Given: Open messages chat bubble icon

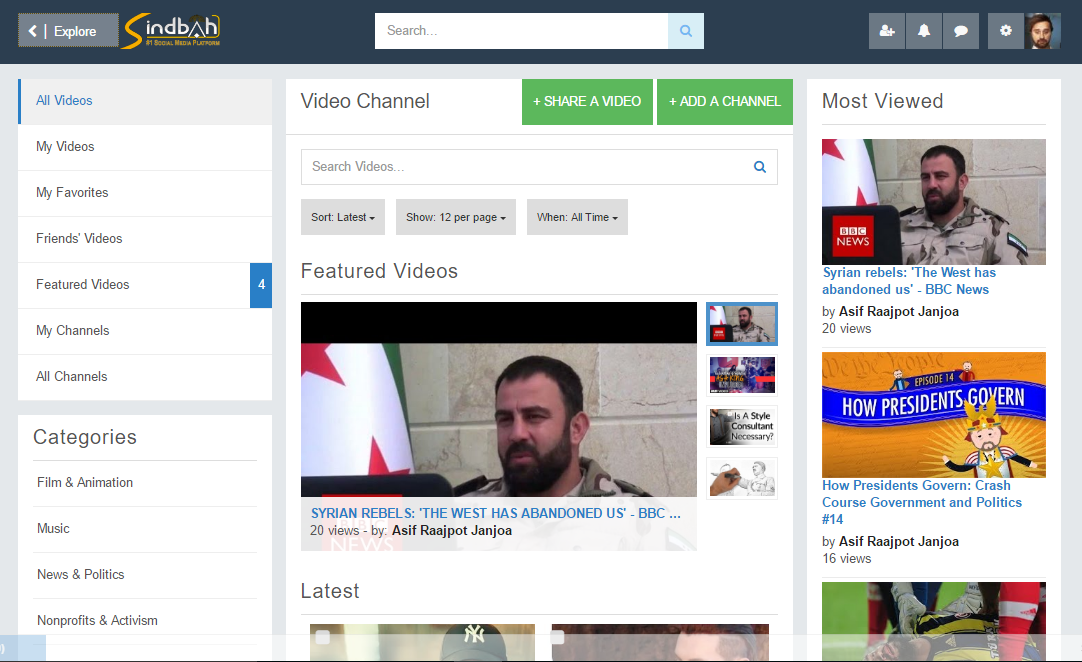Looking at the screenshot, I should coord(961,31).
